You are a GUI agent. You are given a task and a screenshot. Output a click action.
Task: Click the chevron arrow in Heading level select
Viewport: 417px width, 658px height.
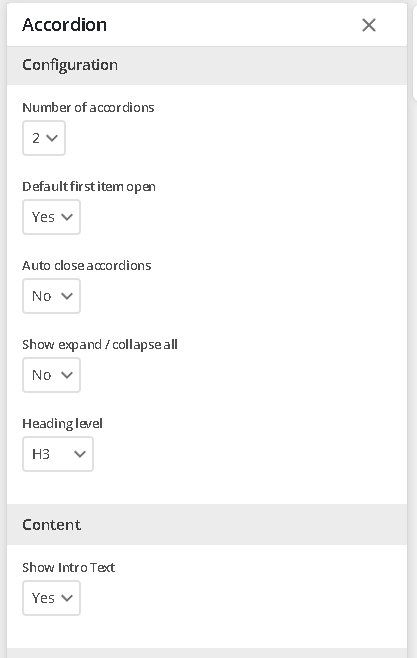coord(80,454)
